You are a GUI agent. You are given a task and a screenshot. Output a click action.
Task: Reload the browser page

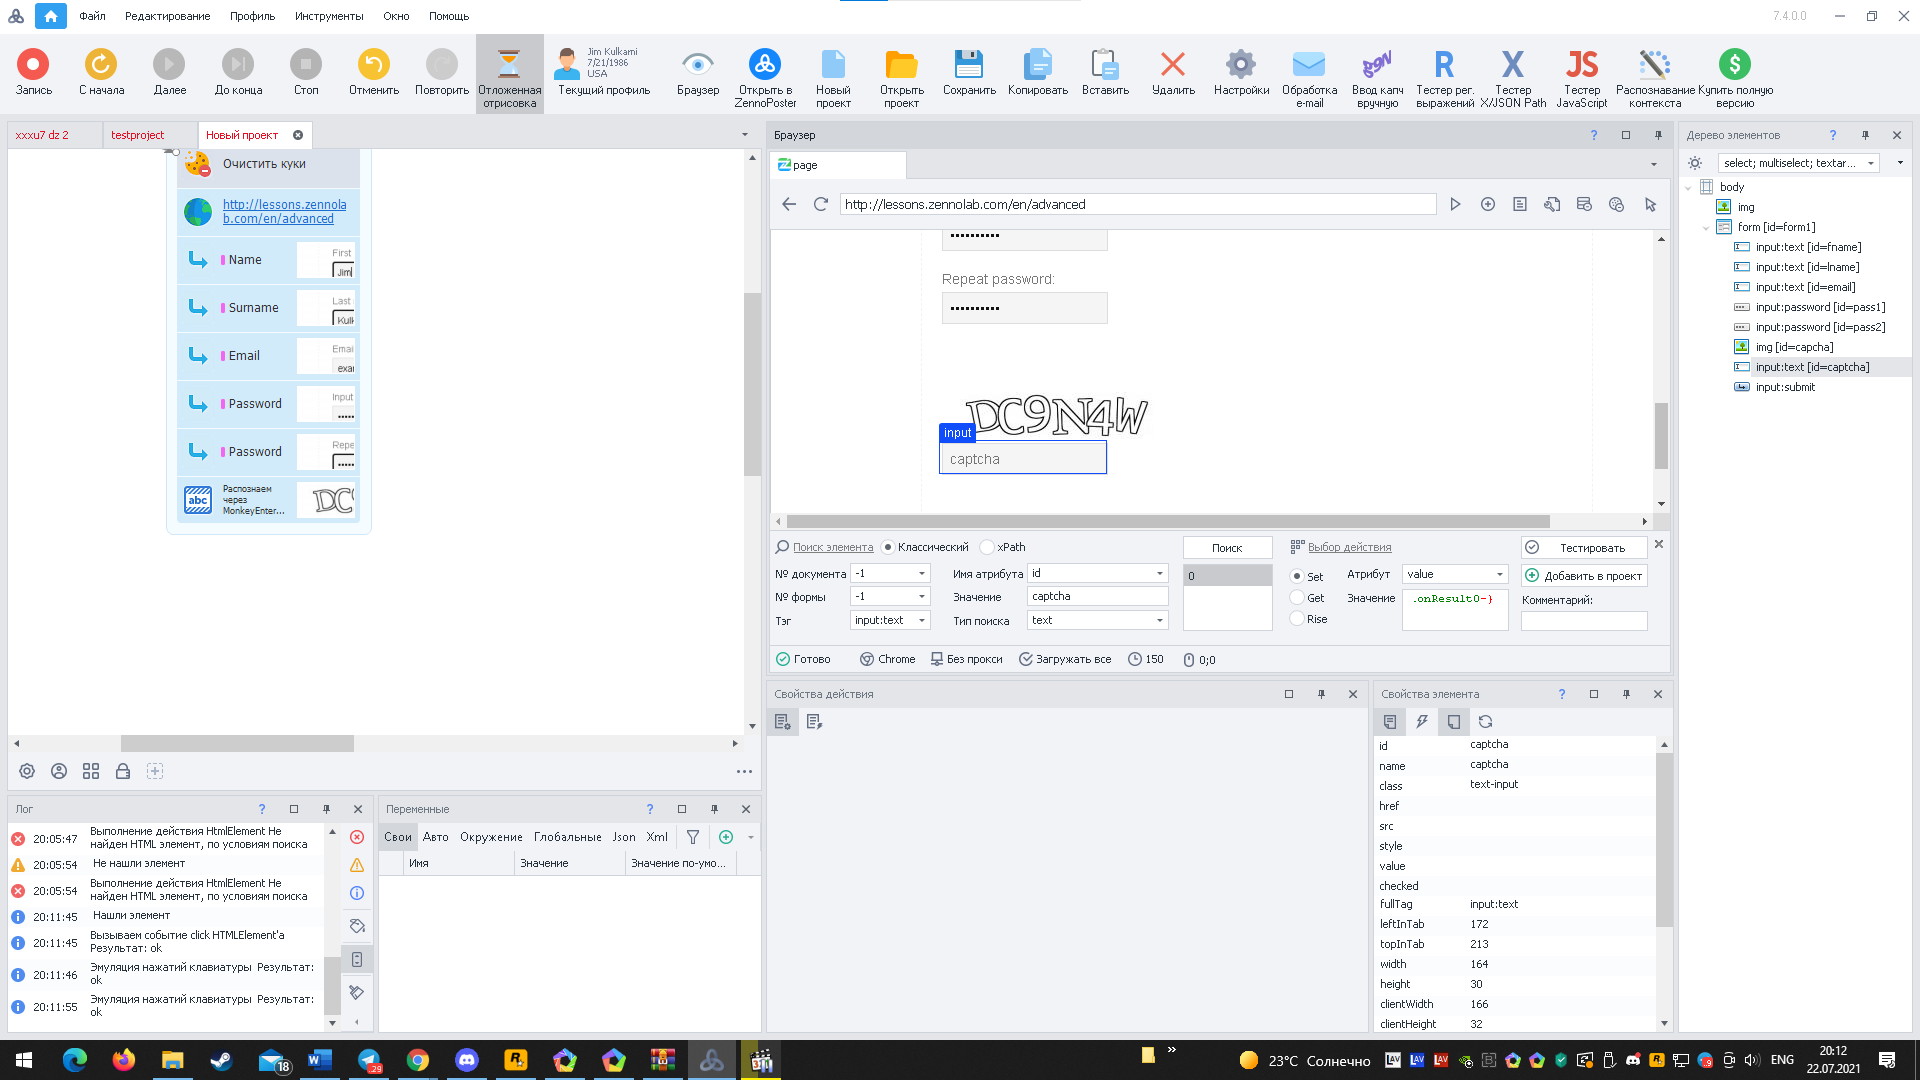click(x=821, y=204)
